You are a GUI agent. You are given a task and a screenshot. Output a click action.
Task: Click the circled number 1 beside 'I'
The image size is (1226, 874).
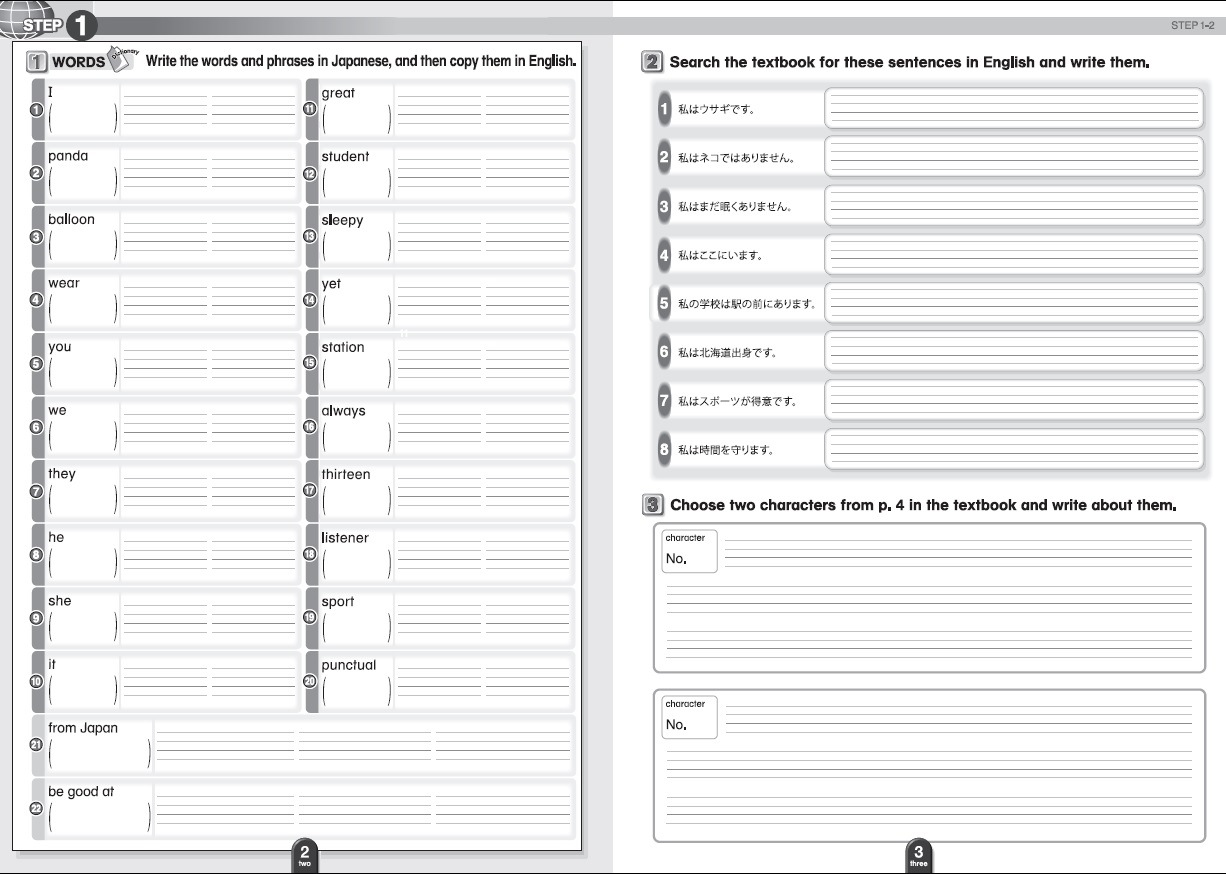pyautogui.click(x=36, y=110)
